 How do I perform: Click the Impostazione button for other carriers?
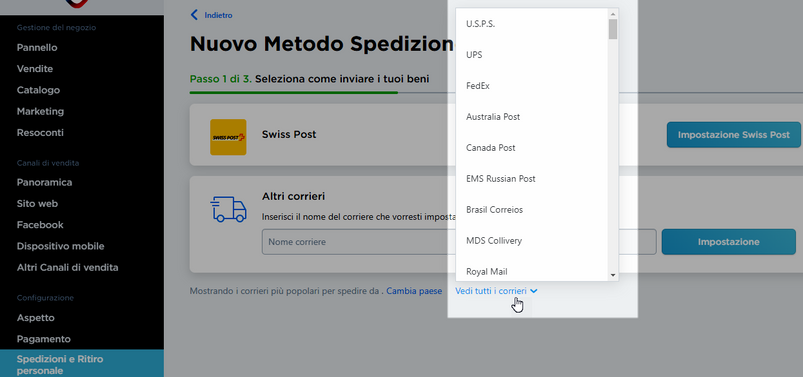728,242
